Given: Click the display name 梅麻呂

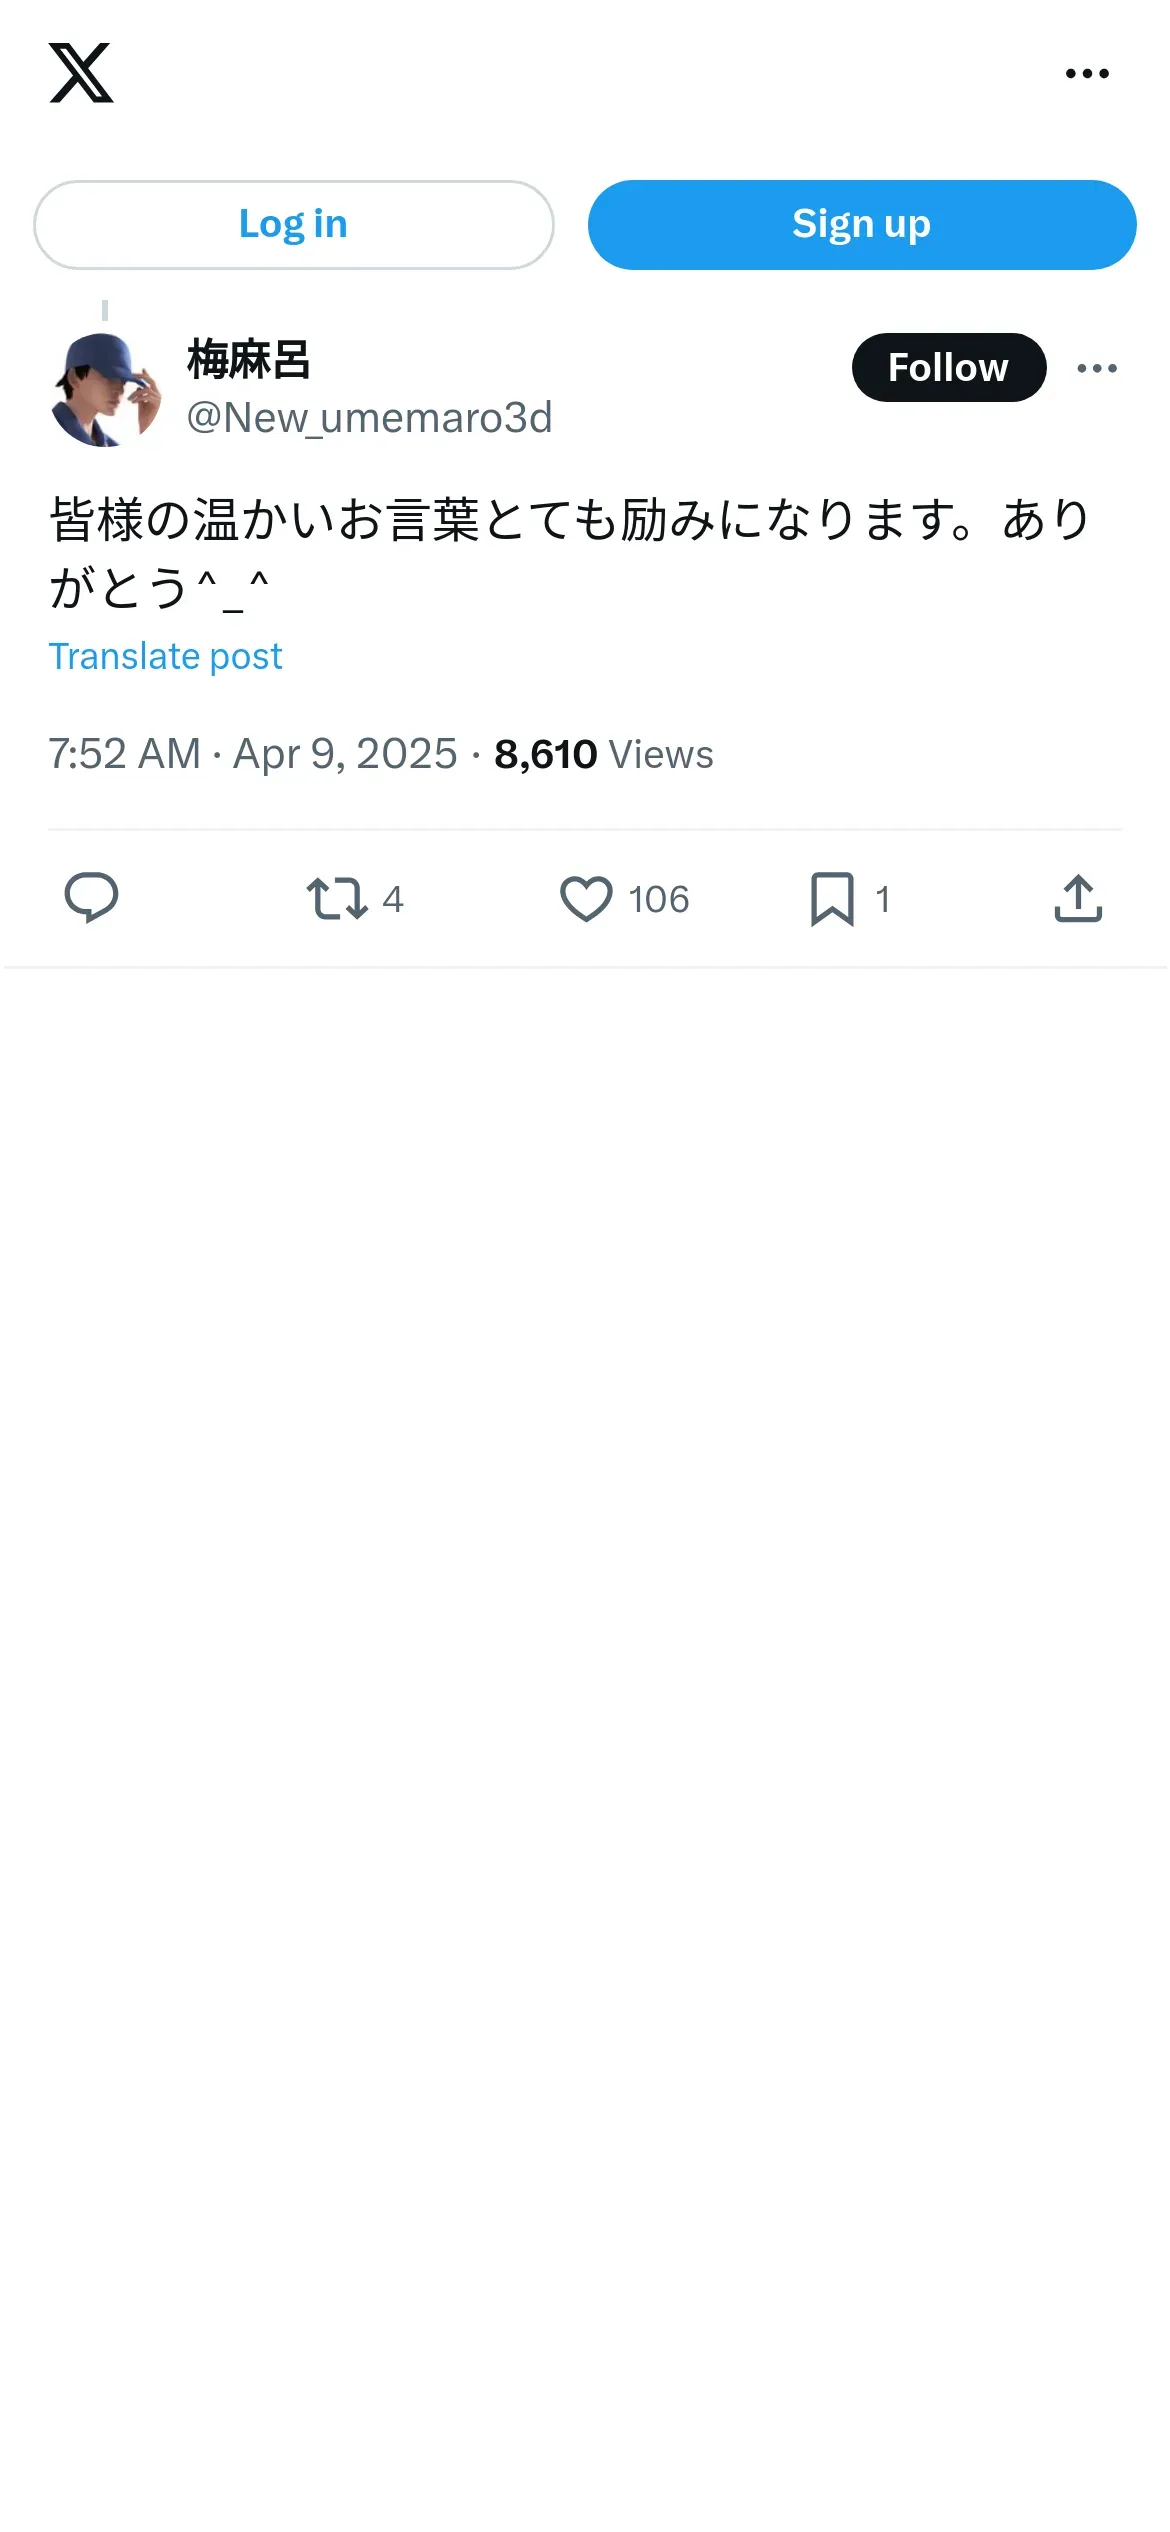Looking at the screenshot, I should pyautogui.click(x=249, y=360).
